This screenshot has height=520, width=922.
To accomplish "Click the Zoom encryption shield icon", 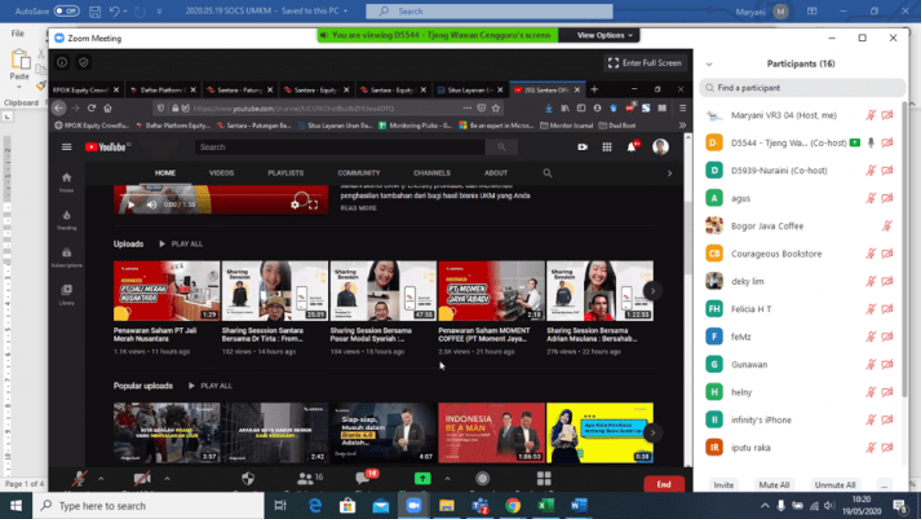I will 83,62.
